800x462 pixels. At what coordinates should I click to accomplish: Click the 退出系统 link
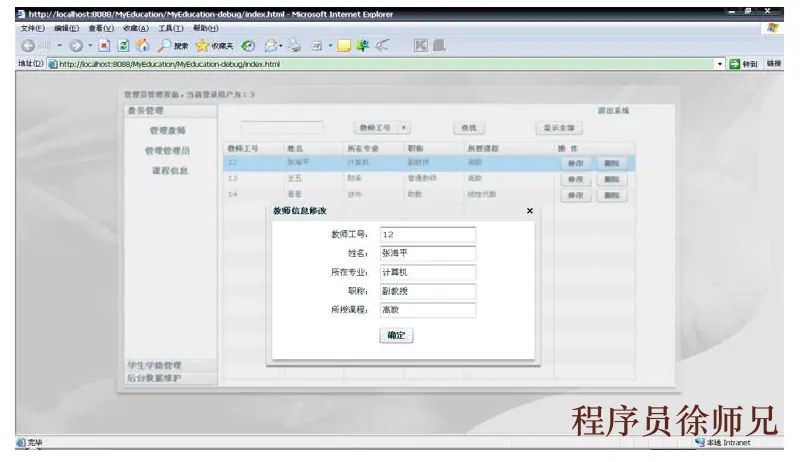[x=613, y=111]
